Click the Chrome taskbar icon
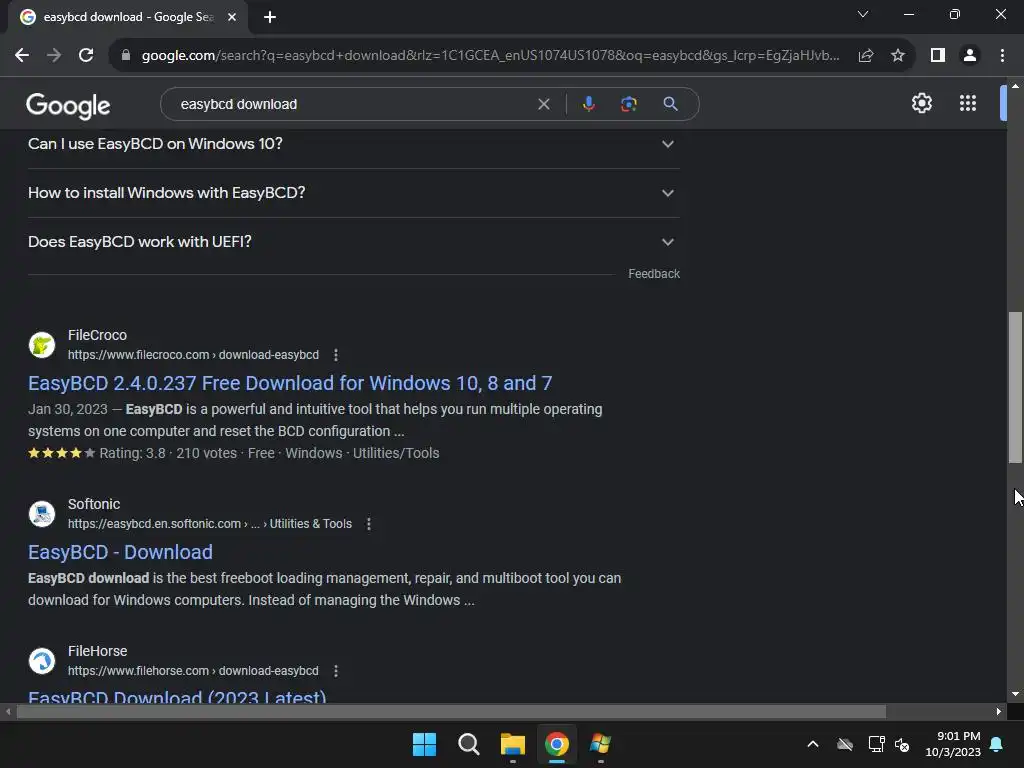 [557, 744]
